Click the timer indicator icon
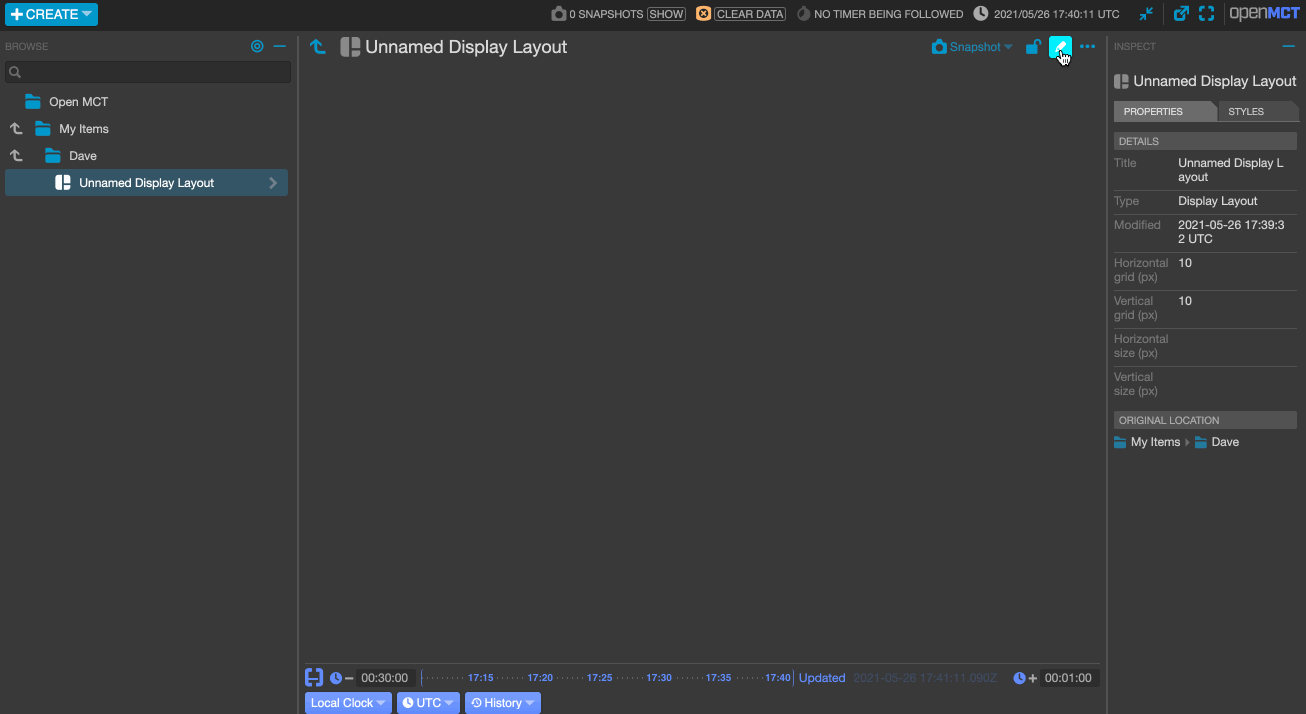The width and height of the screenshot is (1306, 714). [x=803, y=14]
